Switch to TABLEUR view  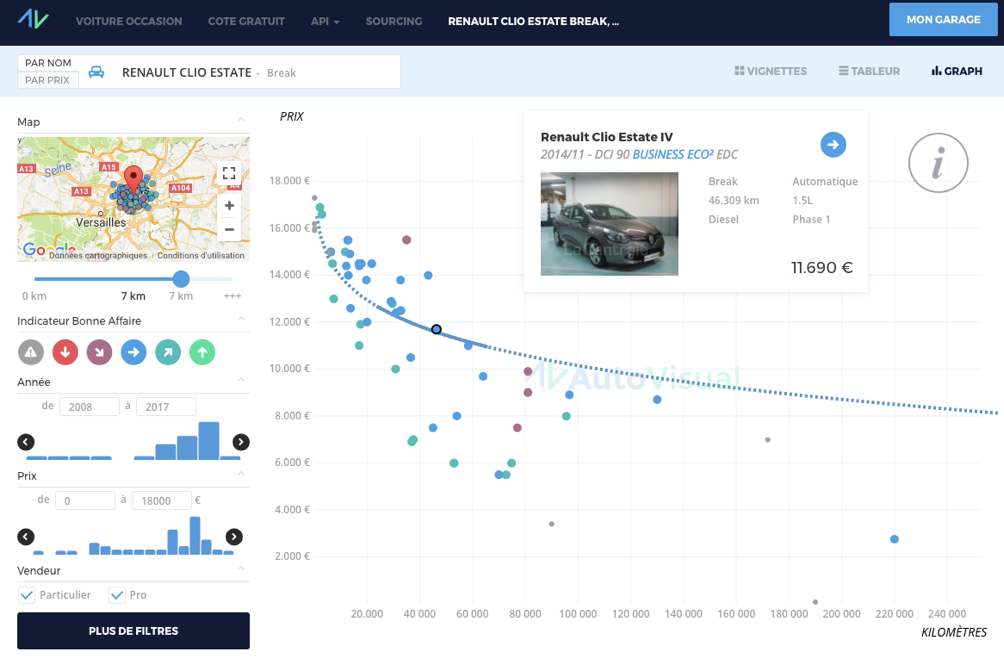pyautogui.click(x=869, y=71)
